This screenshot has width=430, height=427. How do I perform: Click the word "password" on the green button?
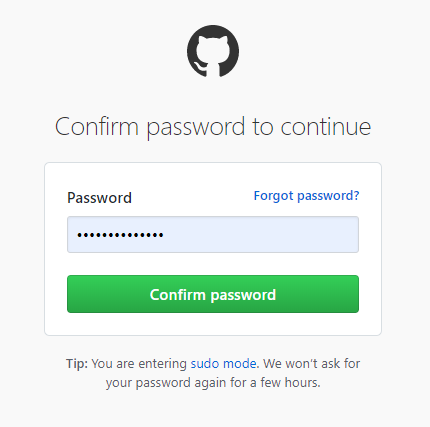[x=243, y=295]
